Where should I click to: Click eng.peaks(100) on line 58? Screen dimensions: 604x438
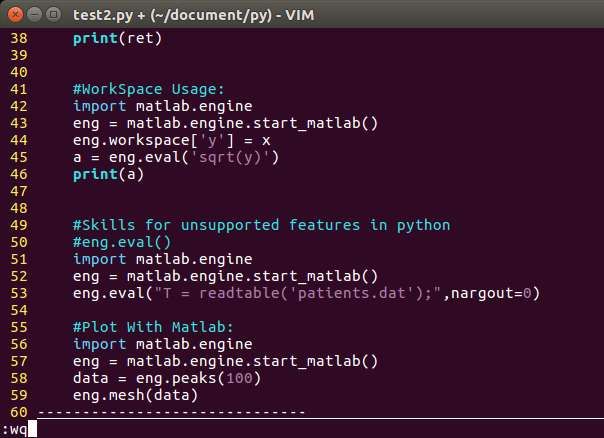(198, 378)
